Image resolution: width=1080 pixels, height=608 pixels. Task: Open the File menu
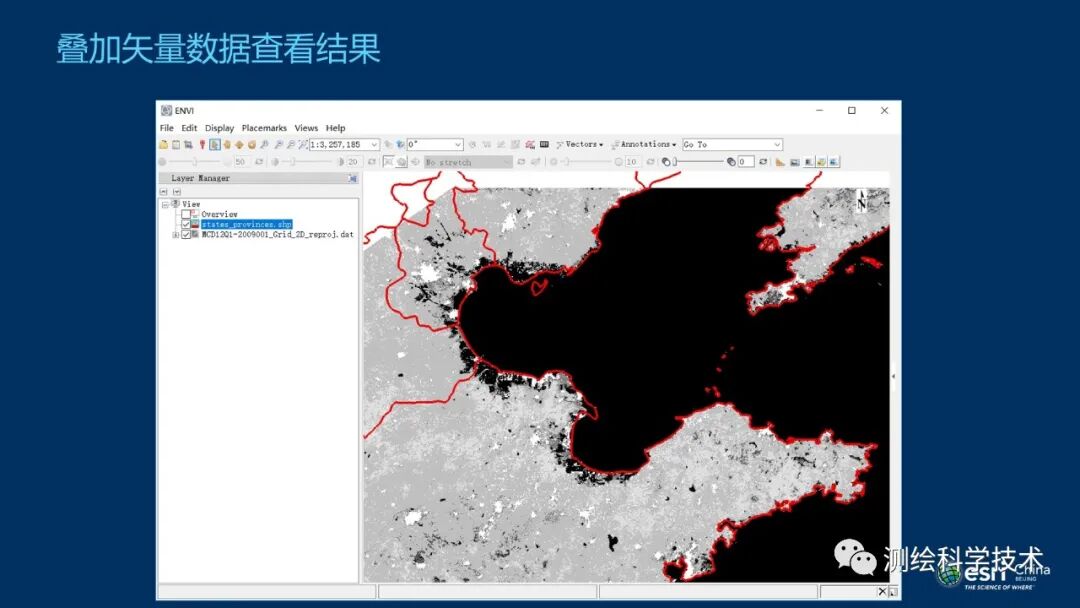click(167, 128)
